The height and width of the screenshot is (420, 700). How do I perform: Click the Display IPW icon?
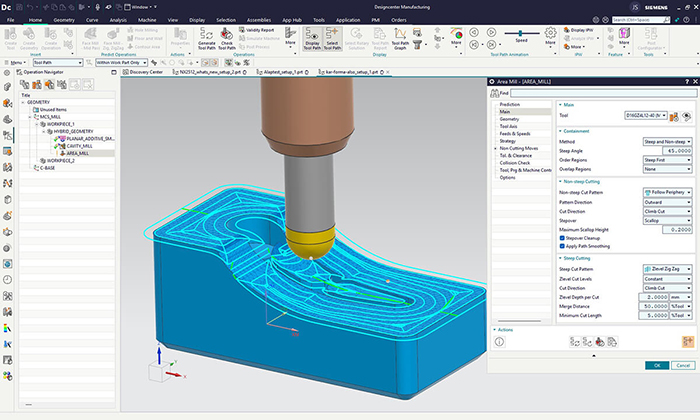[577, 31]
